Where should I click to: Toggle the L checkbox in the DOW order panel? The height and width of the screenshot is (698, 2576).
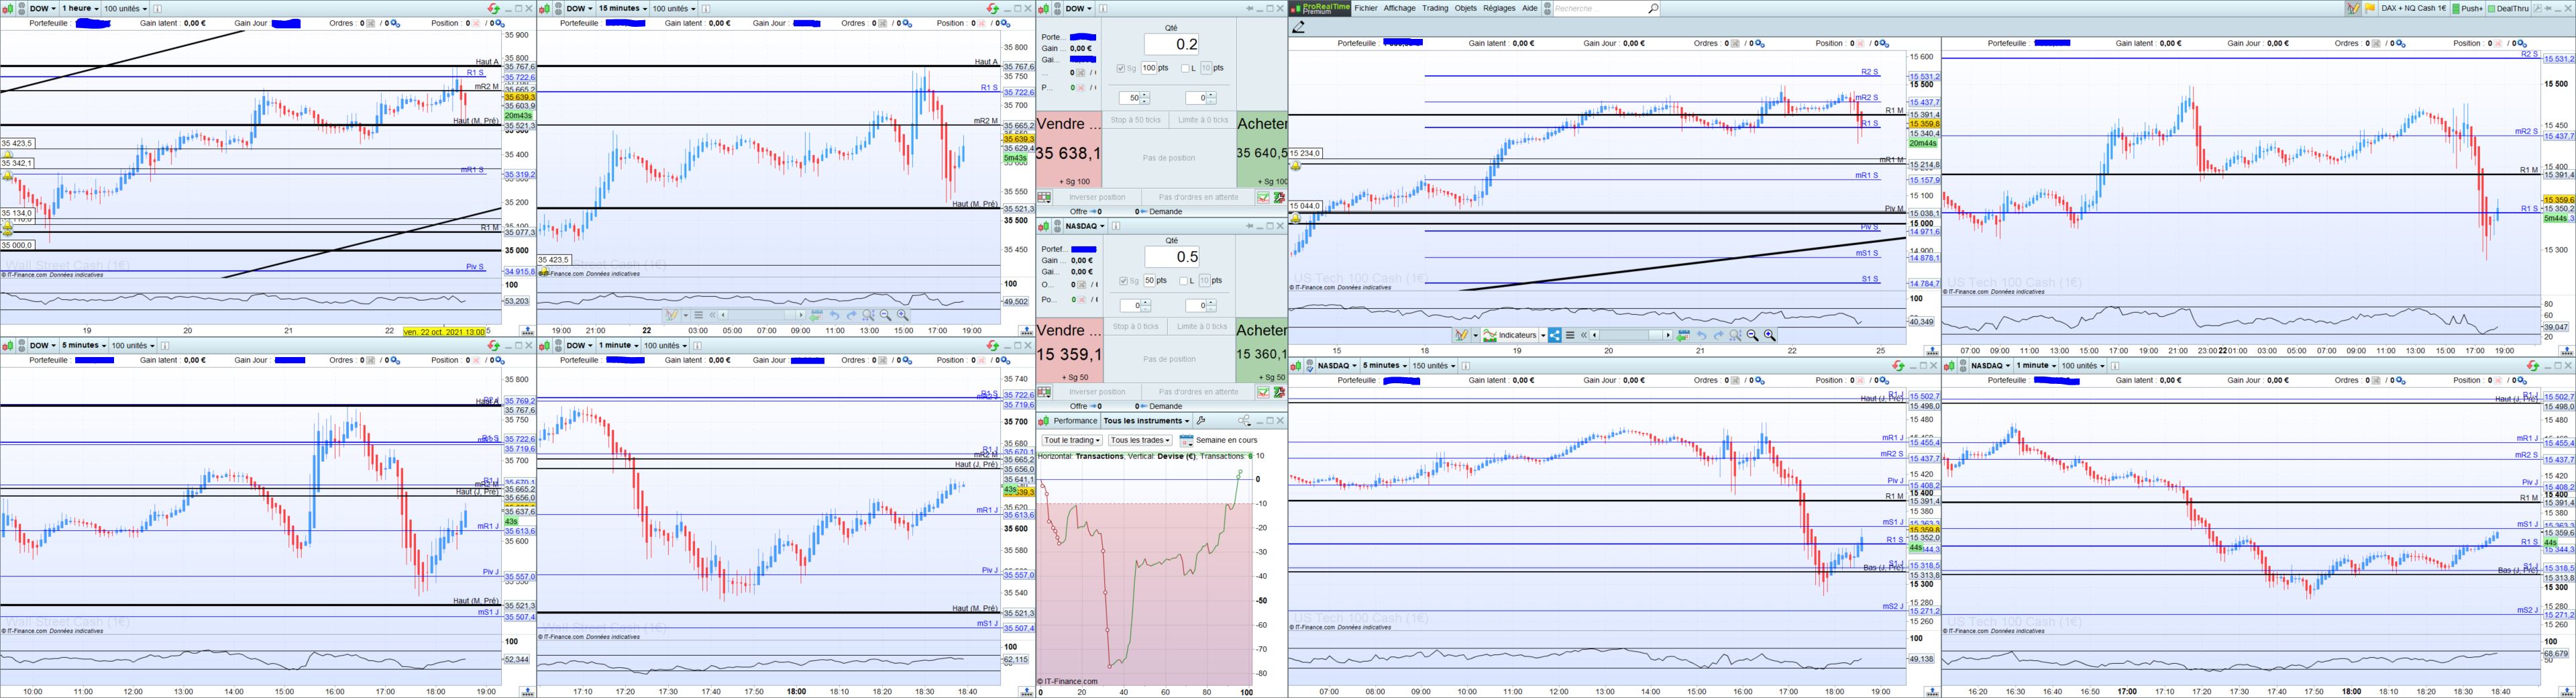[1185, 68]
